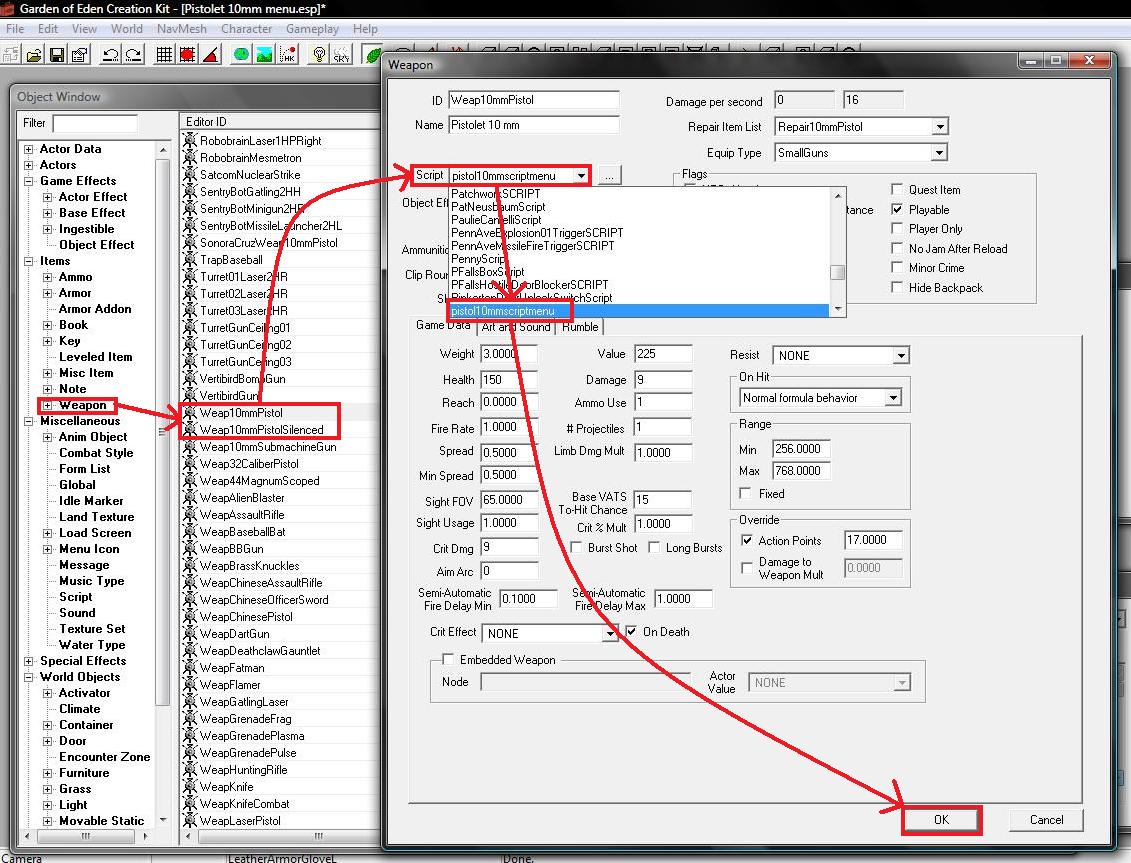Viewport: 1131px width, 863px height.
Task: Expand the Actor Data tree node
Action: [29, 149]
